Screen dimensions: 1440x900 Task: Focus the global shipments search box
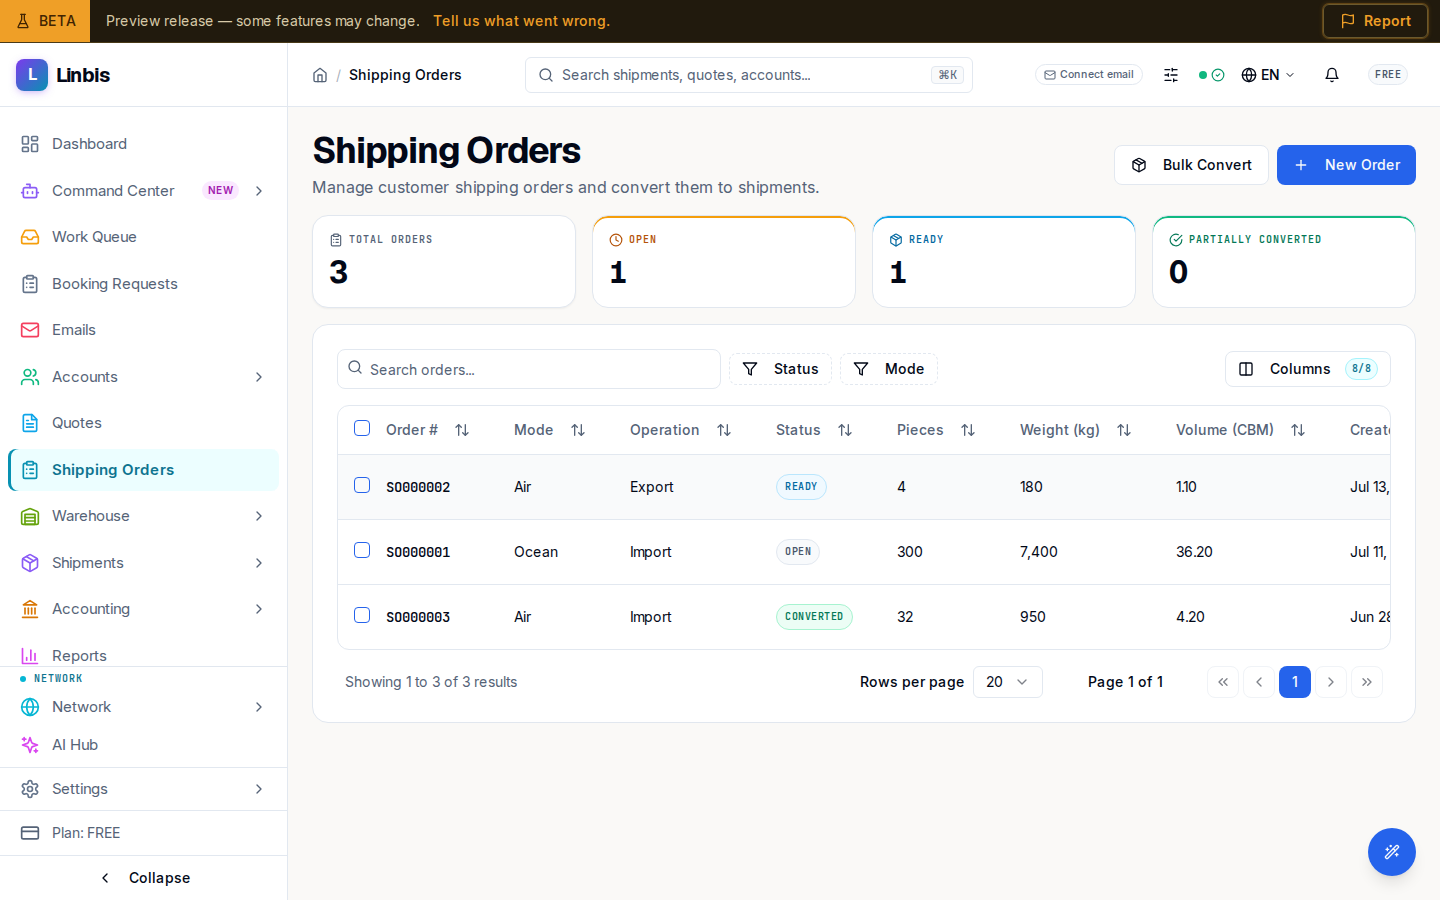(749, 75)
